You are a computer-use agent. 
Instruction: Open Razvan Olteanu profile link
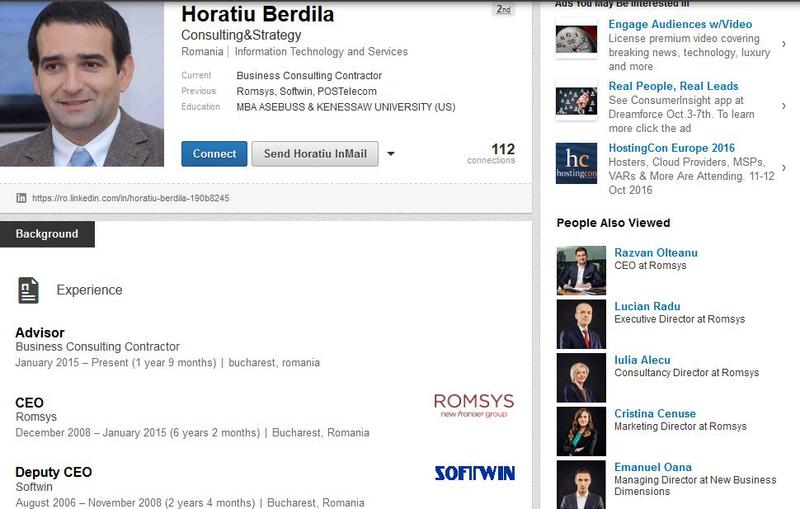click(x=656, y=252)
